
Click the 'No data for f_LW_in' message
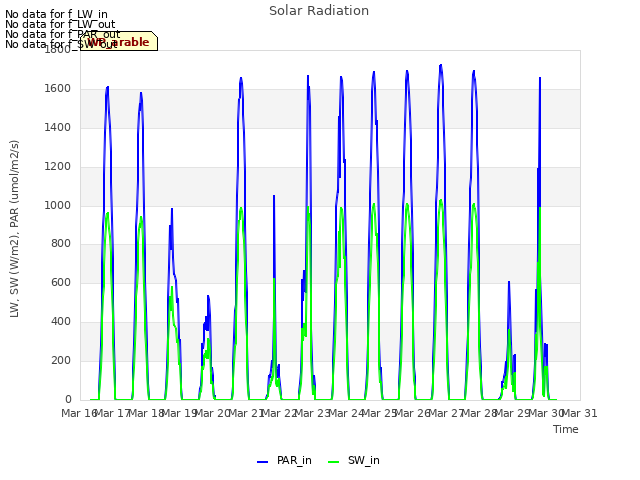56,15
